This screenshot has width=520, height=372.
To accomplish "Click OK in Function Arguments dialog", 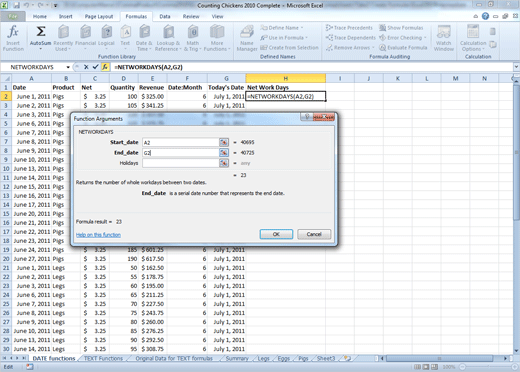I will 276,234.
